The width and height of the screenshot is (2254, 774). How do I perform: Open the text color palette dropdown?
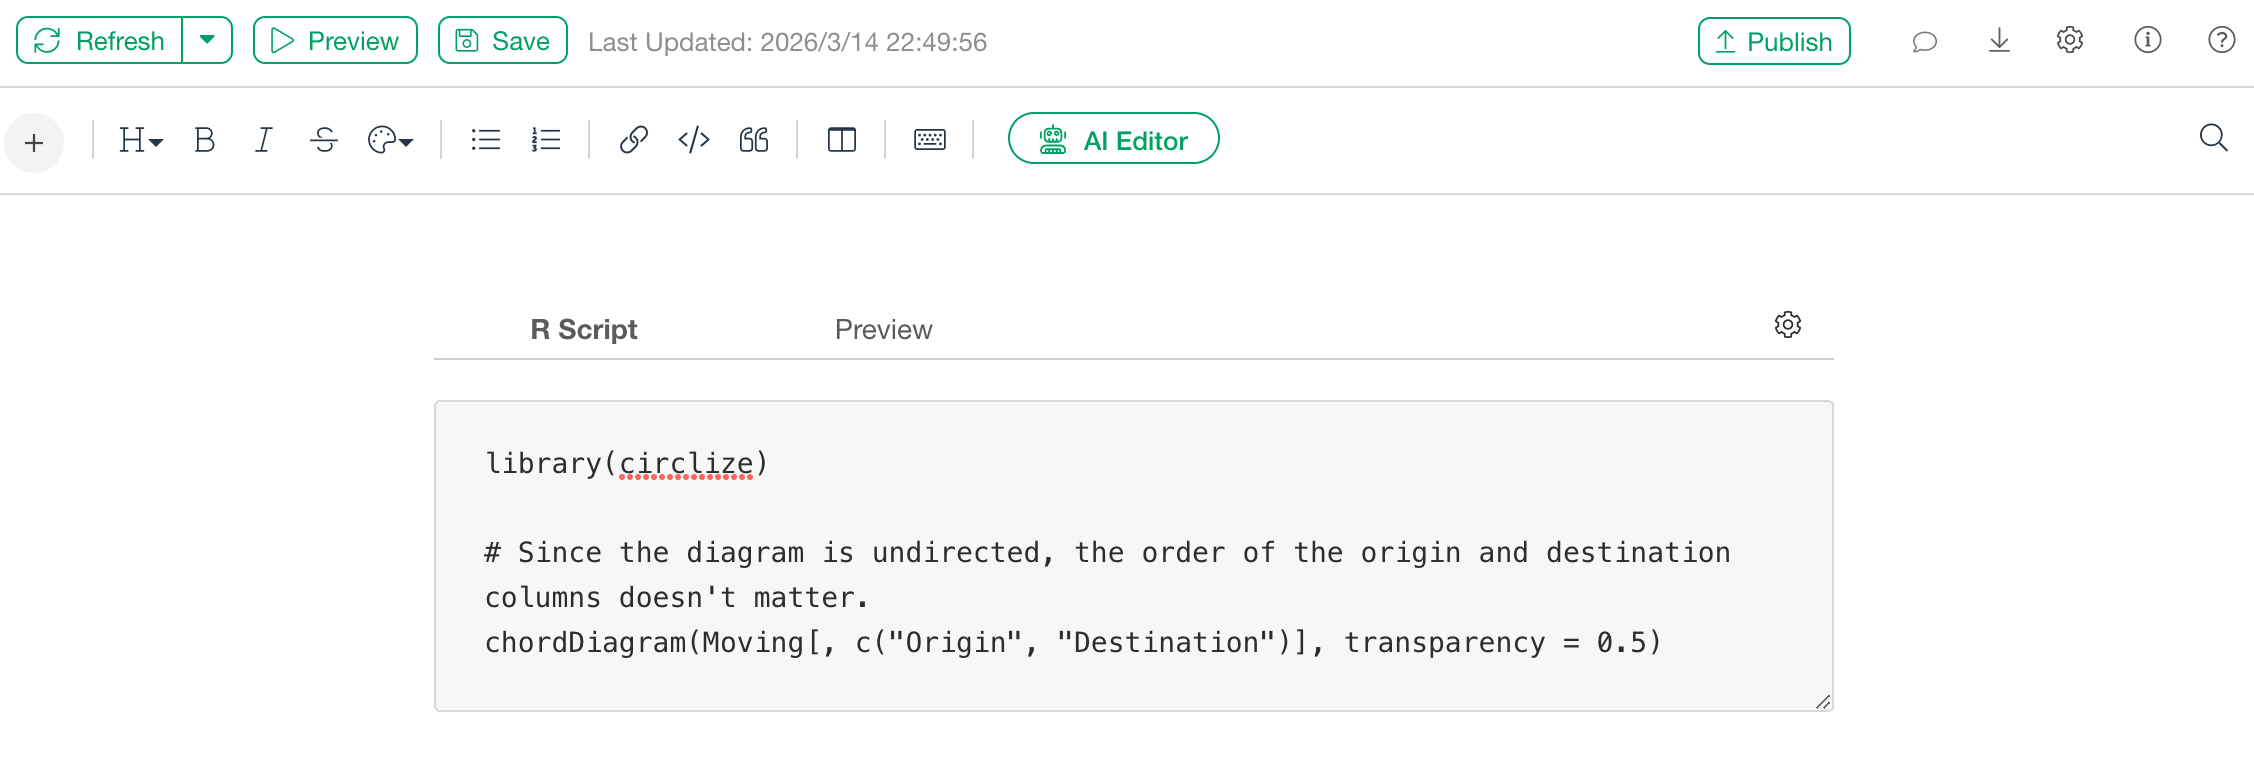tap(390, 140)
